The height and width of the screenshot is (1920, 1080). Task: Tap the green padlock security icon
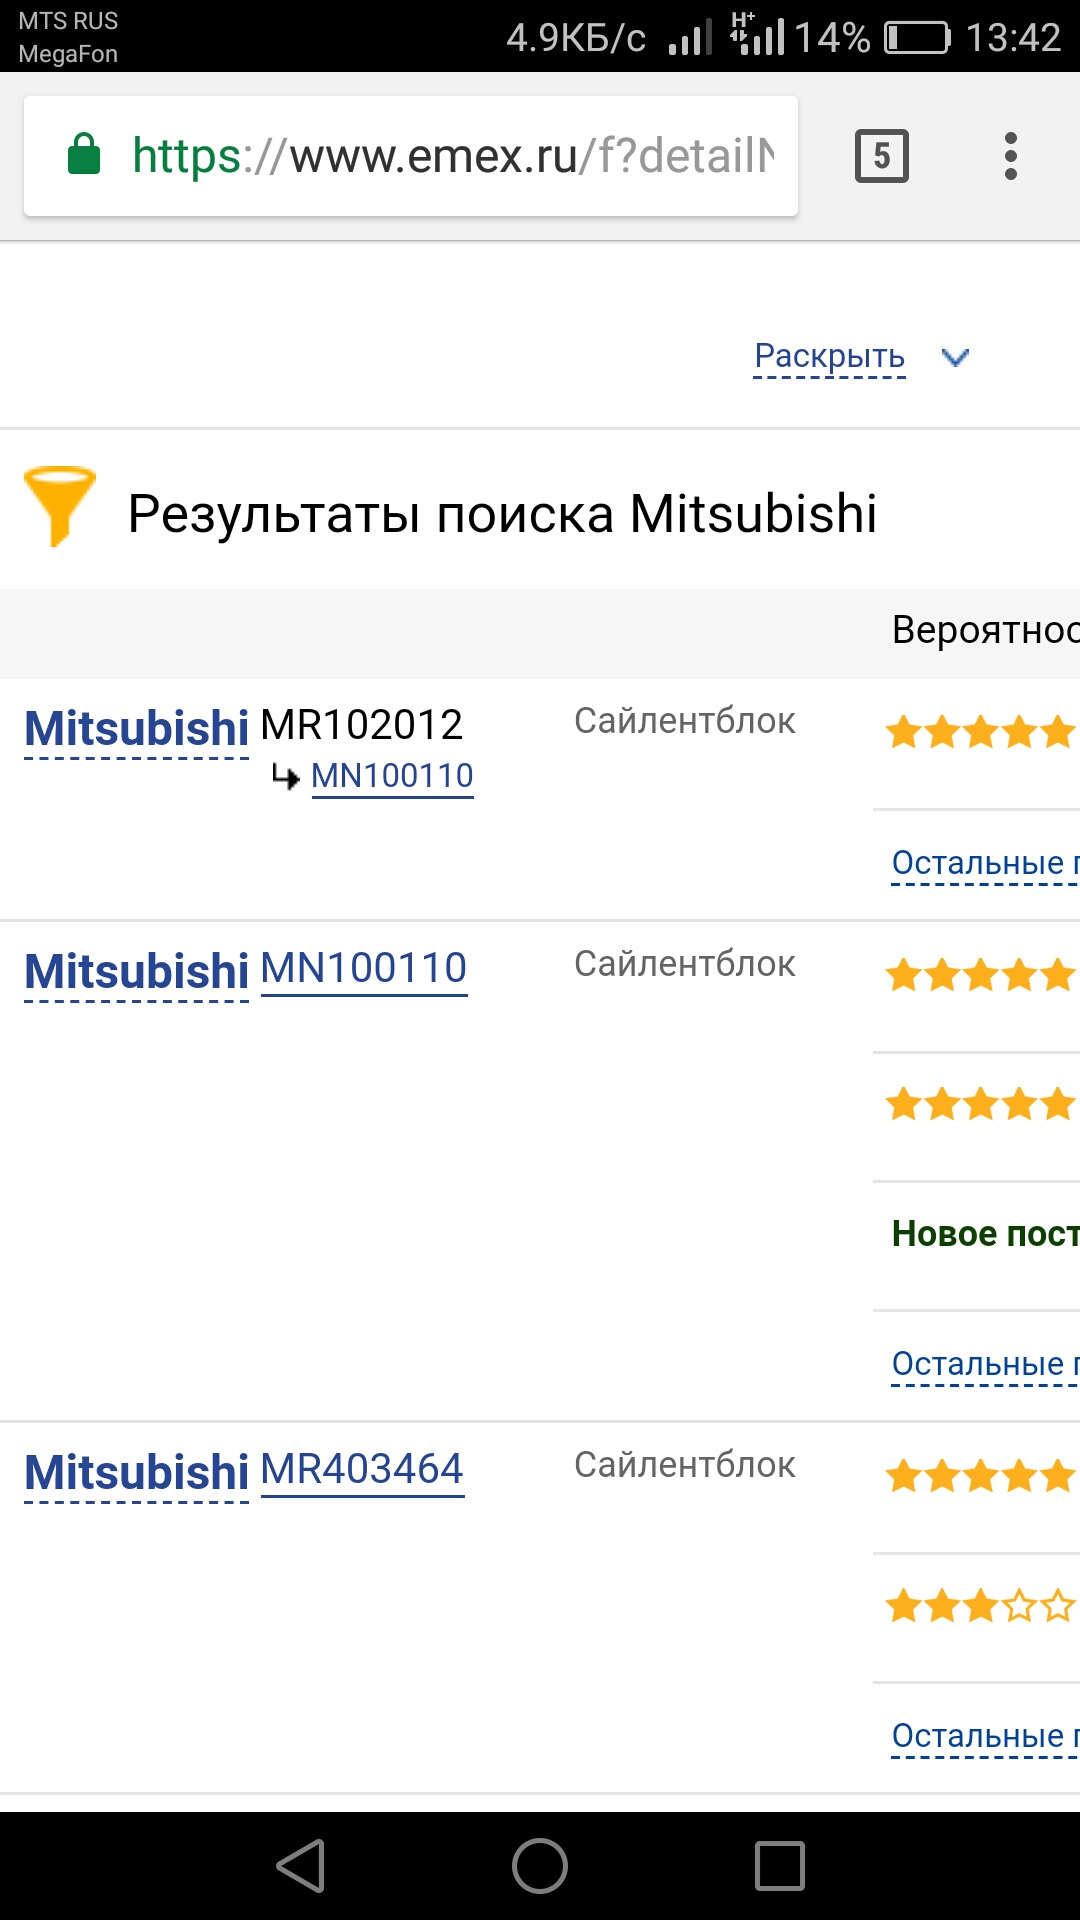(84, 155)
